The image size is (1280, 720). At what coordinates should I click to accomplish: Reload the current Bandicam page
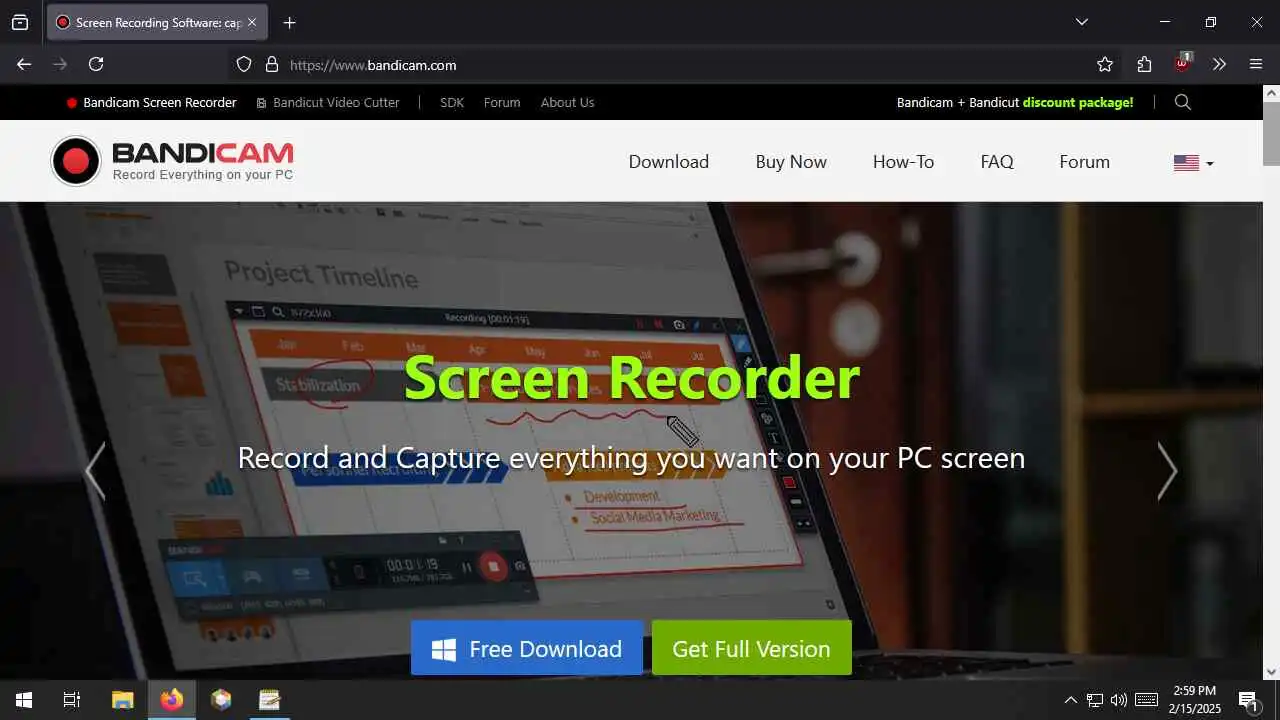(96, 64)
